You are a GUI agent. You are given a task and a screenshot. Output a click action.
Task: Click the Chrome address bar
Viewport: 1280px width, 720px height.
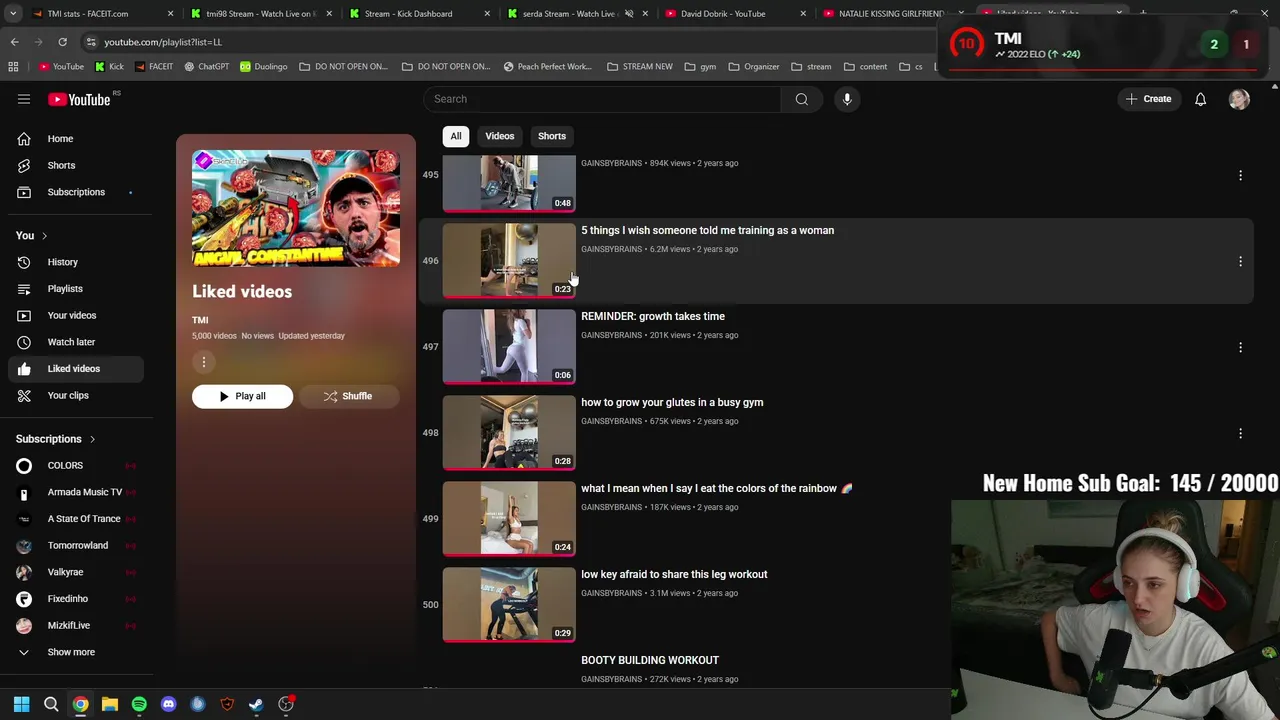click(x=510, y=42)
